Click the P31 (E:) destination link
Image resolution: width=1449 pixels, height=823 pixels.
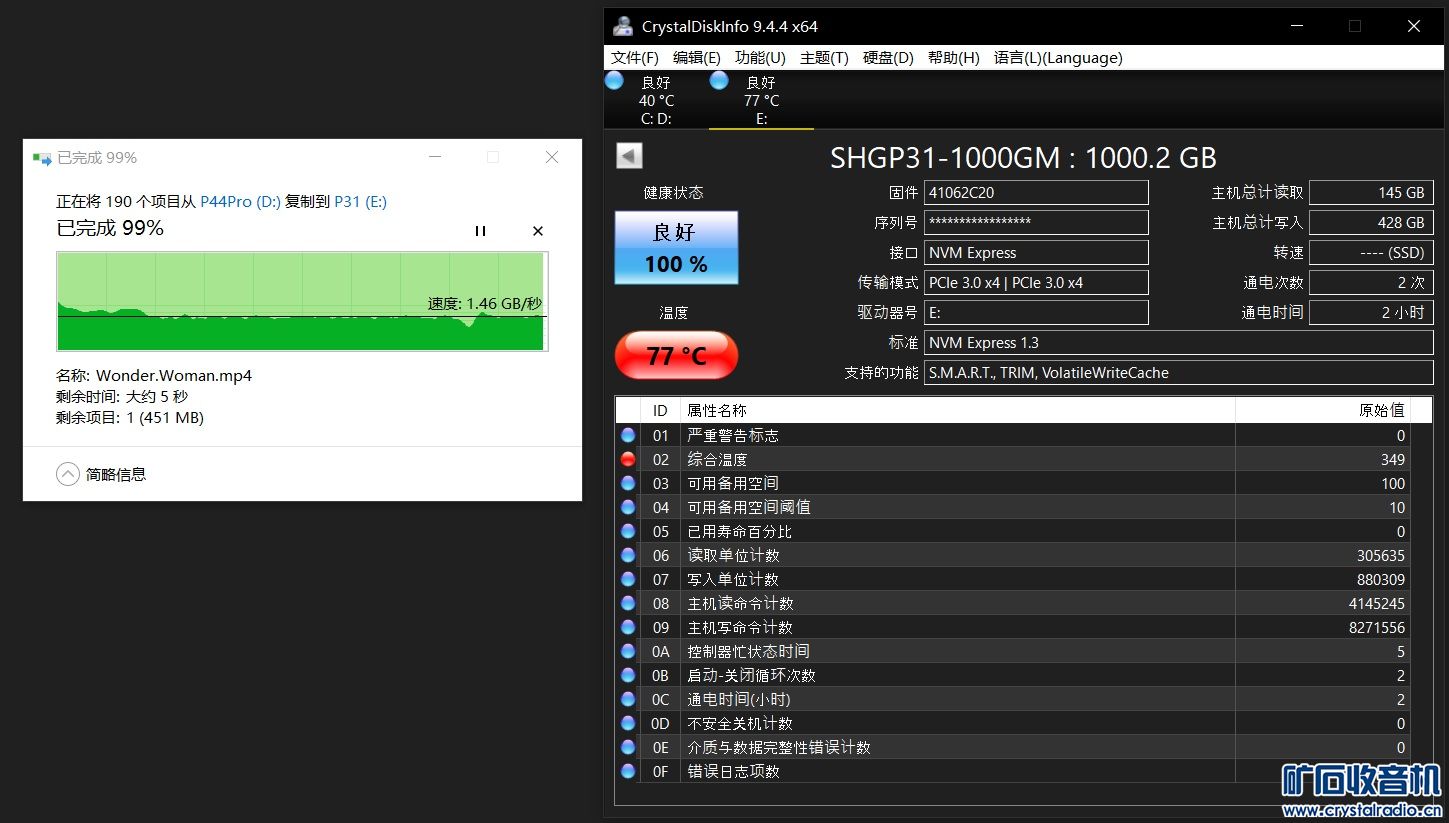tap(360, 201)
